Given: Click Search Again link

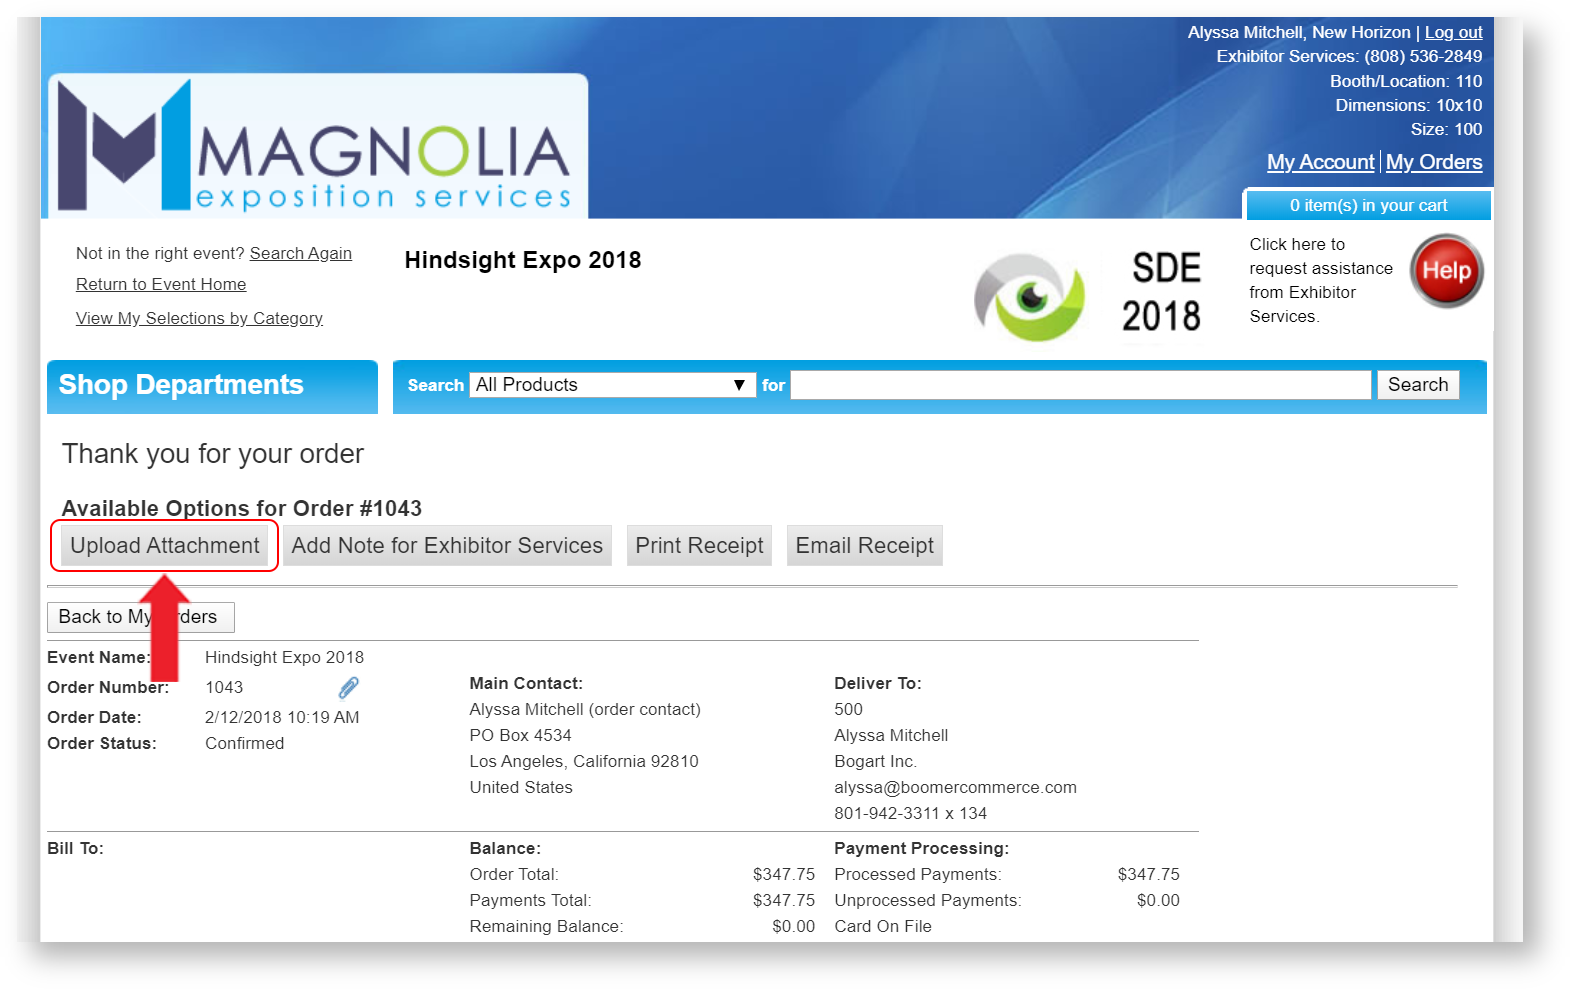Looking at the screenshot, I should click(300, 254).
